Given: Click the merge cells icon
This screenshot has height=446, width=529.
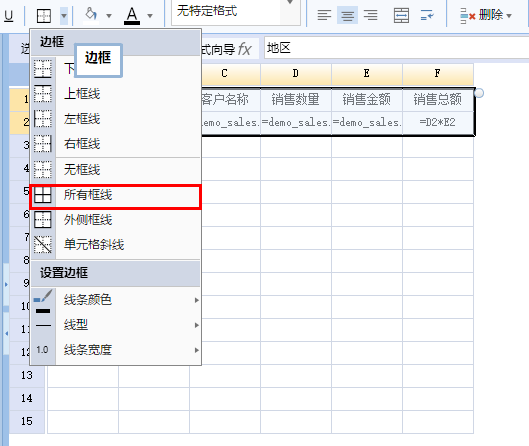Looking at the screenshot, I should tap(401, 15).
